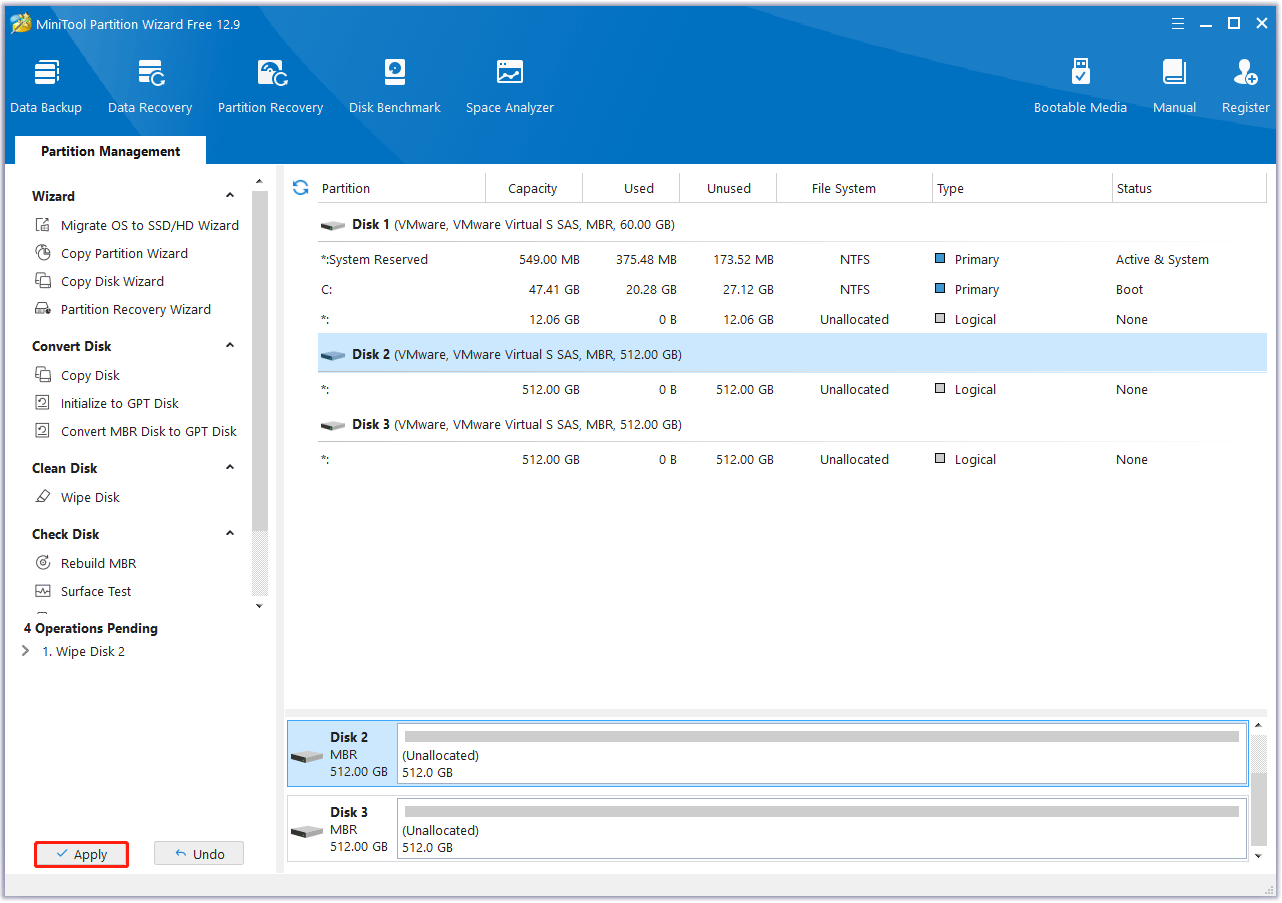Click the Unused column header

[729, 188]
